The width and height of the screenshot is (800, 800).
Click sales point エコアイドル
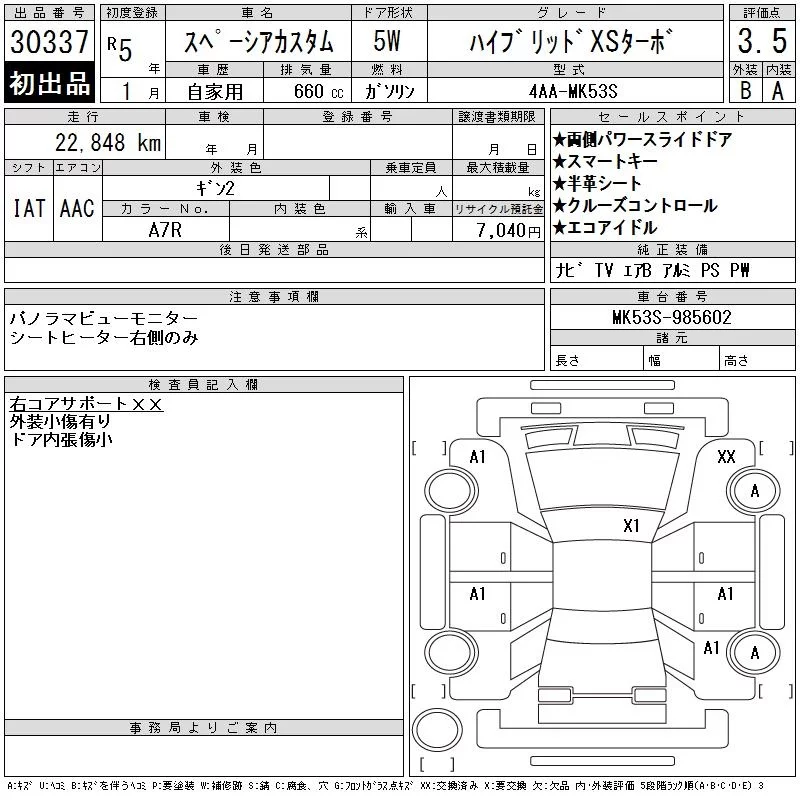605,227
